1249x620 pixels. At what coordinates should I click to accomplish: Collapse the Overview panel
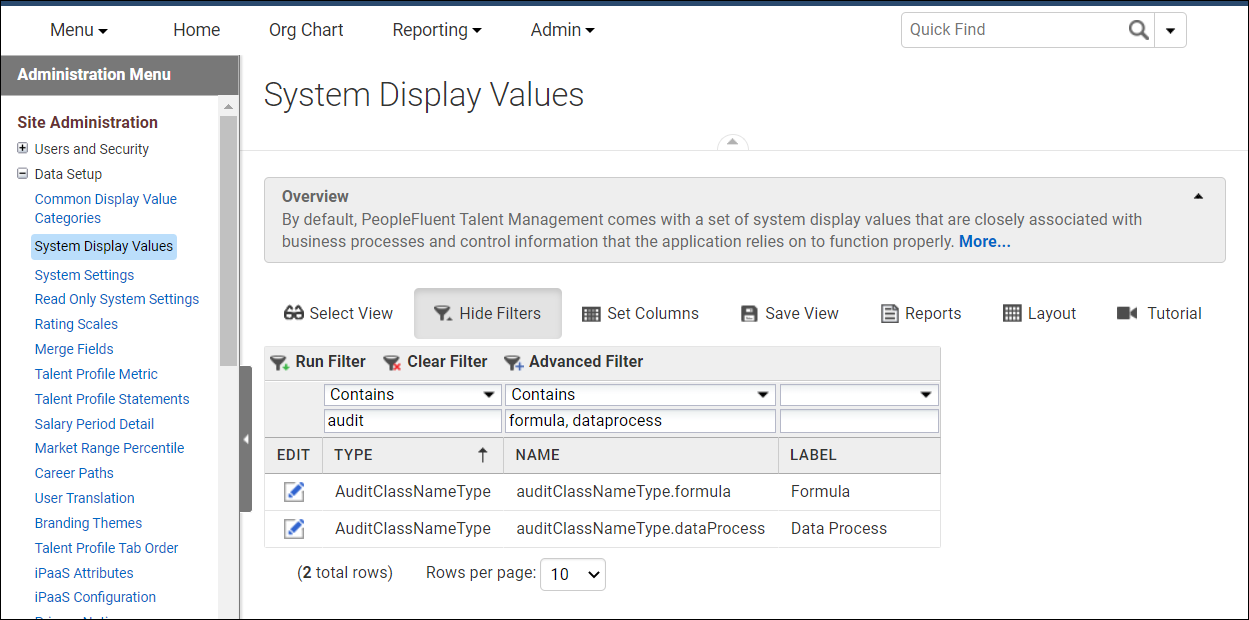point(1198,196)
